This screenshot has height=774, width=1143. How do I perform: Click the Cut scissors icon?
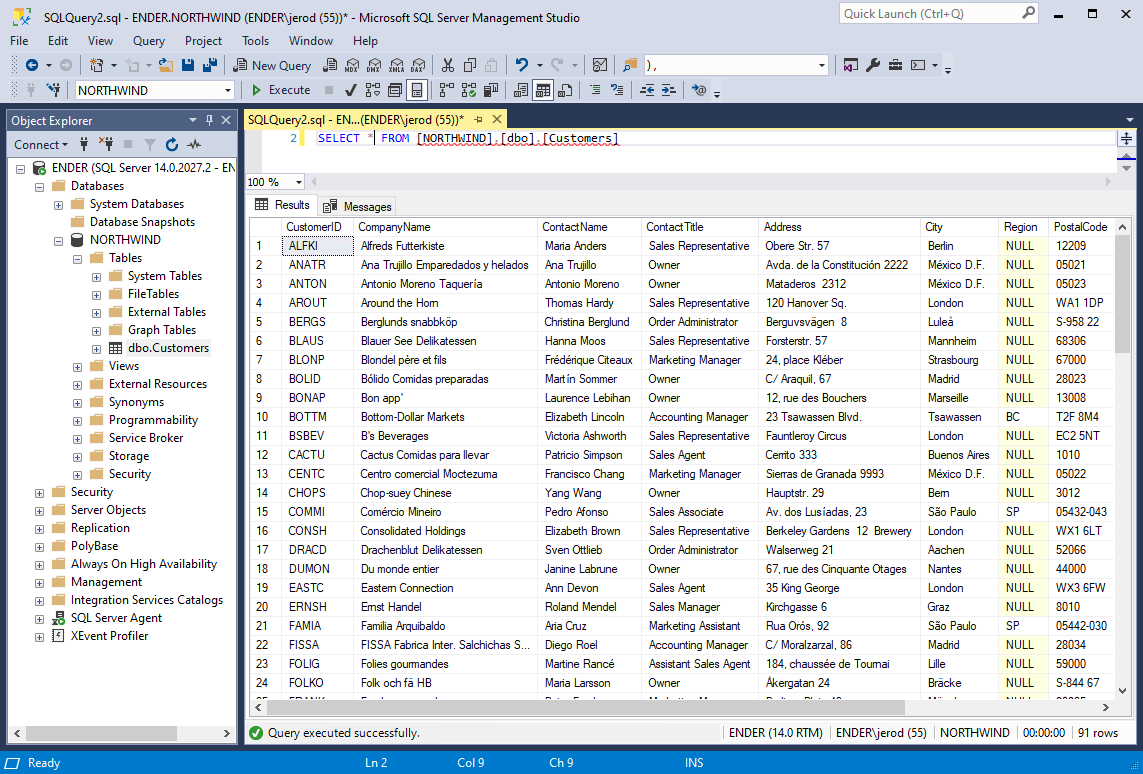pos(447,65)
